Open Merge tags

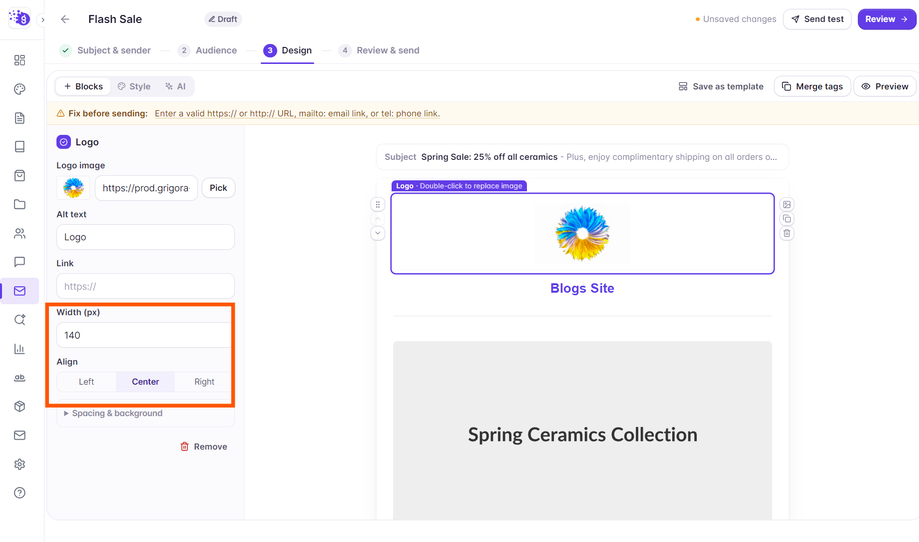(812, 86)
